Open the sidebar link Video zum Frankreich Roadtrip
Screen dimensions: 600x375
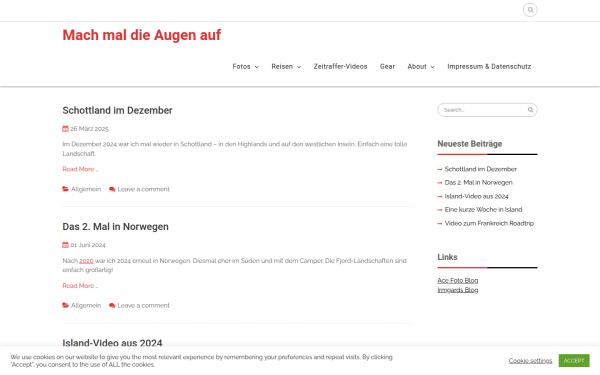[489, 223]
